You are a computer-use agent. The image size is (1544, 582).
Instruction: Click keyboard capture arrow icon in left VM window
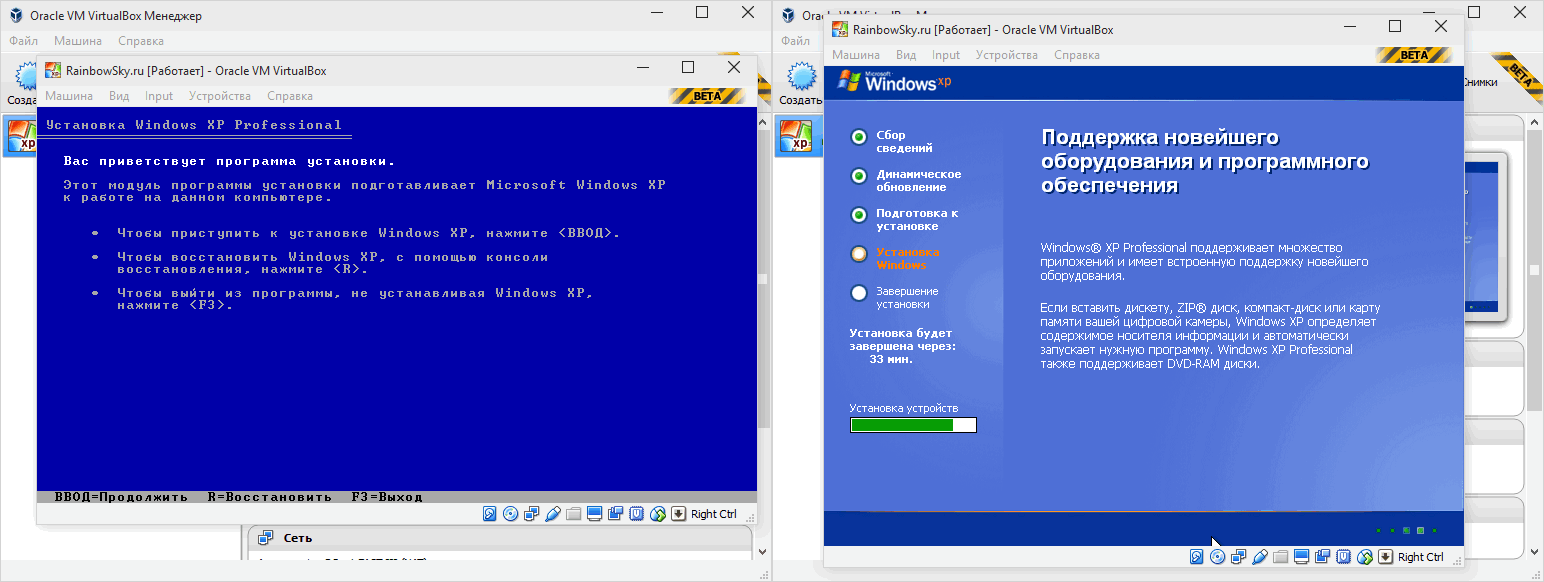[679, 514]
